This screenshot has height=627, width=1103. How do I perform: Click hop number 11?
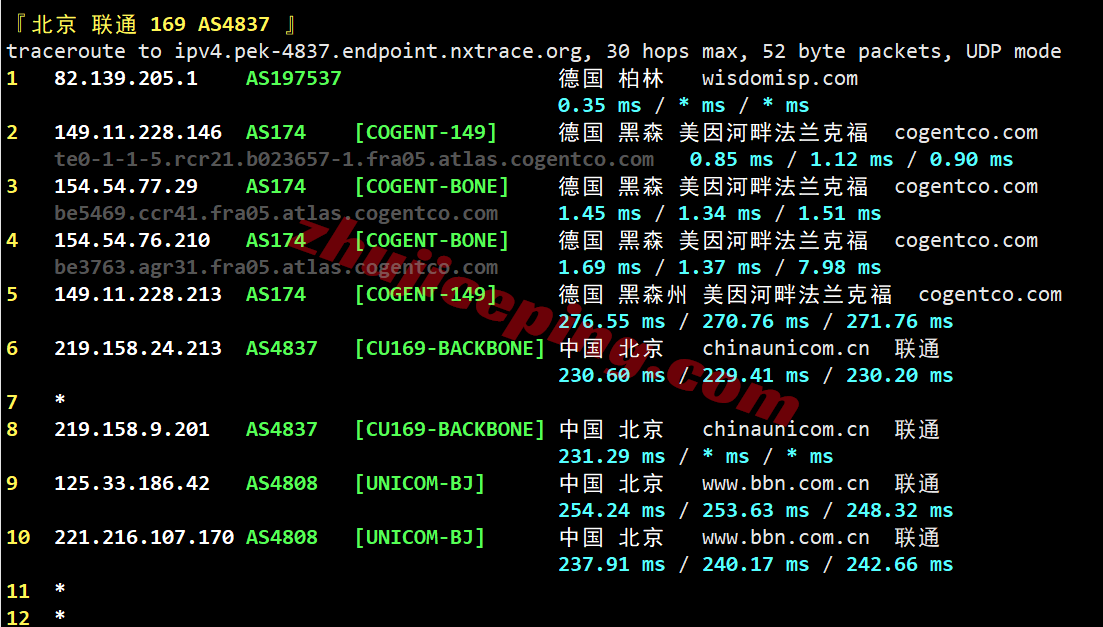[18, 591]
